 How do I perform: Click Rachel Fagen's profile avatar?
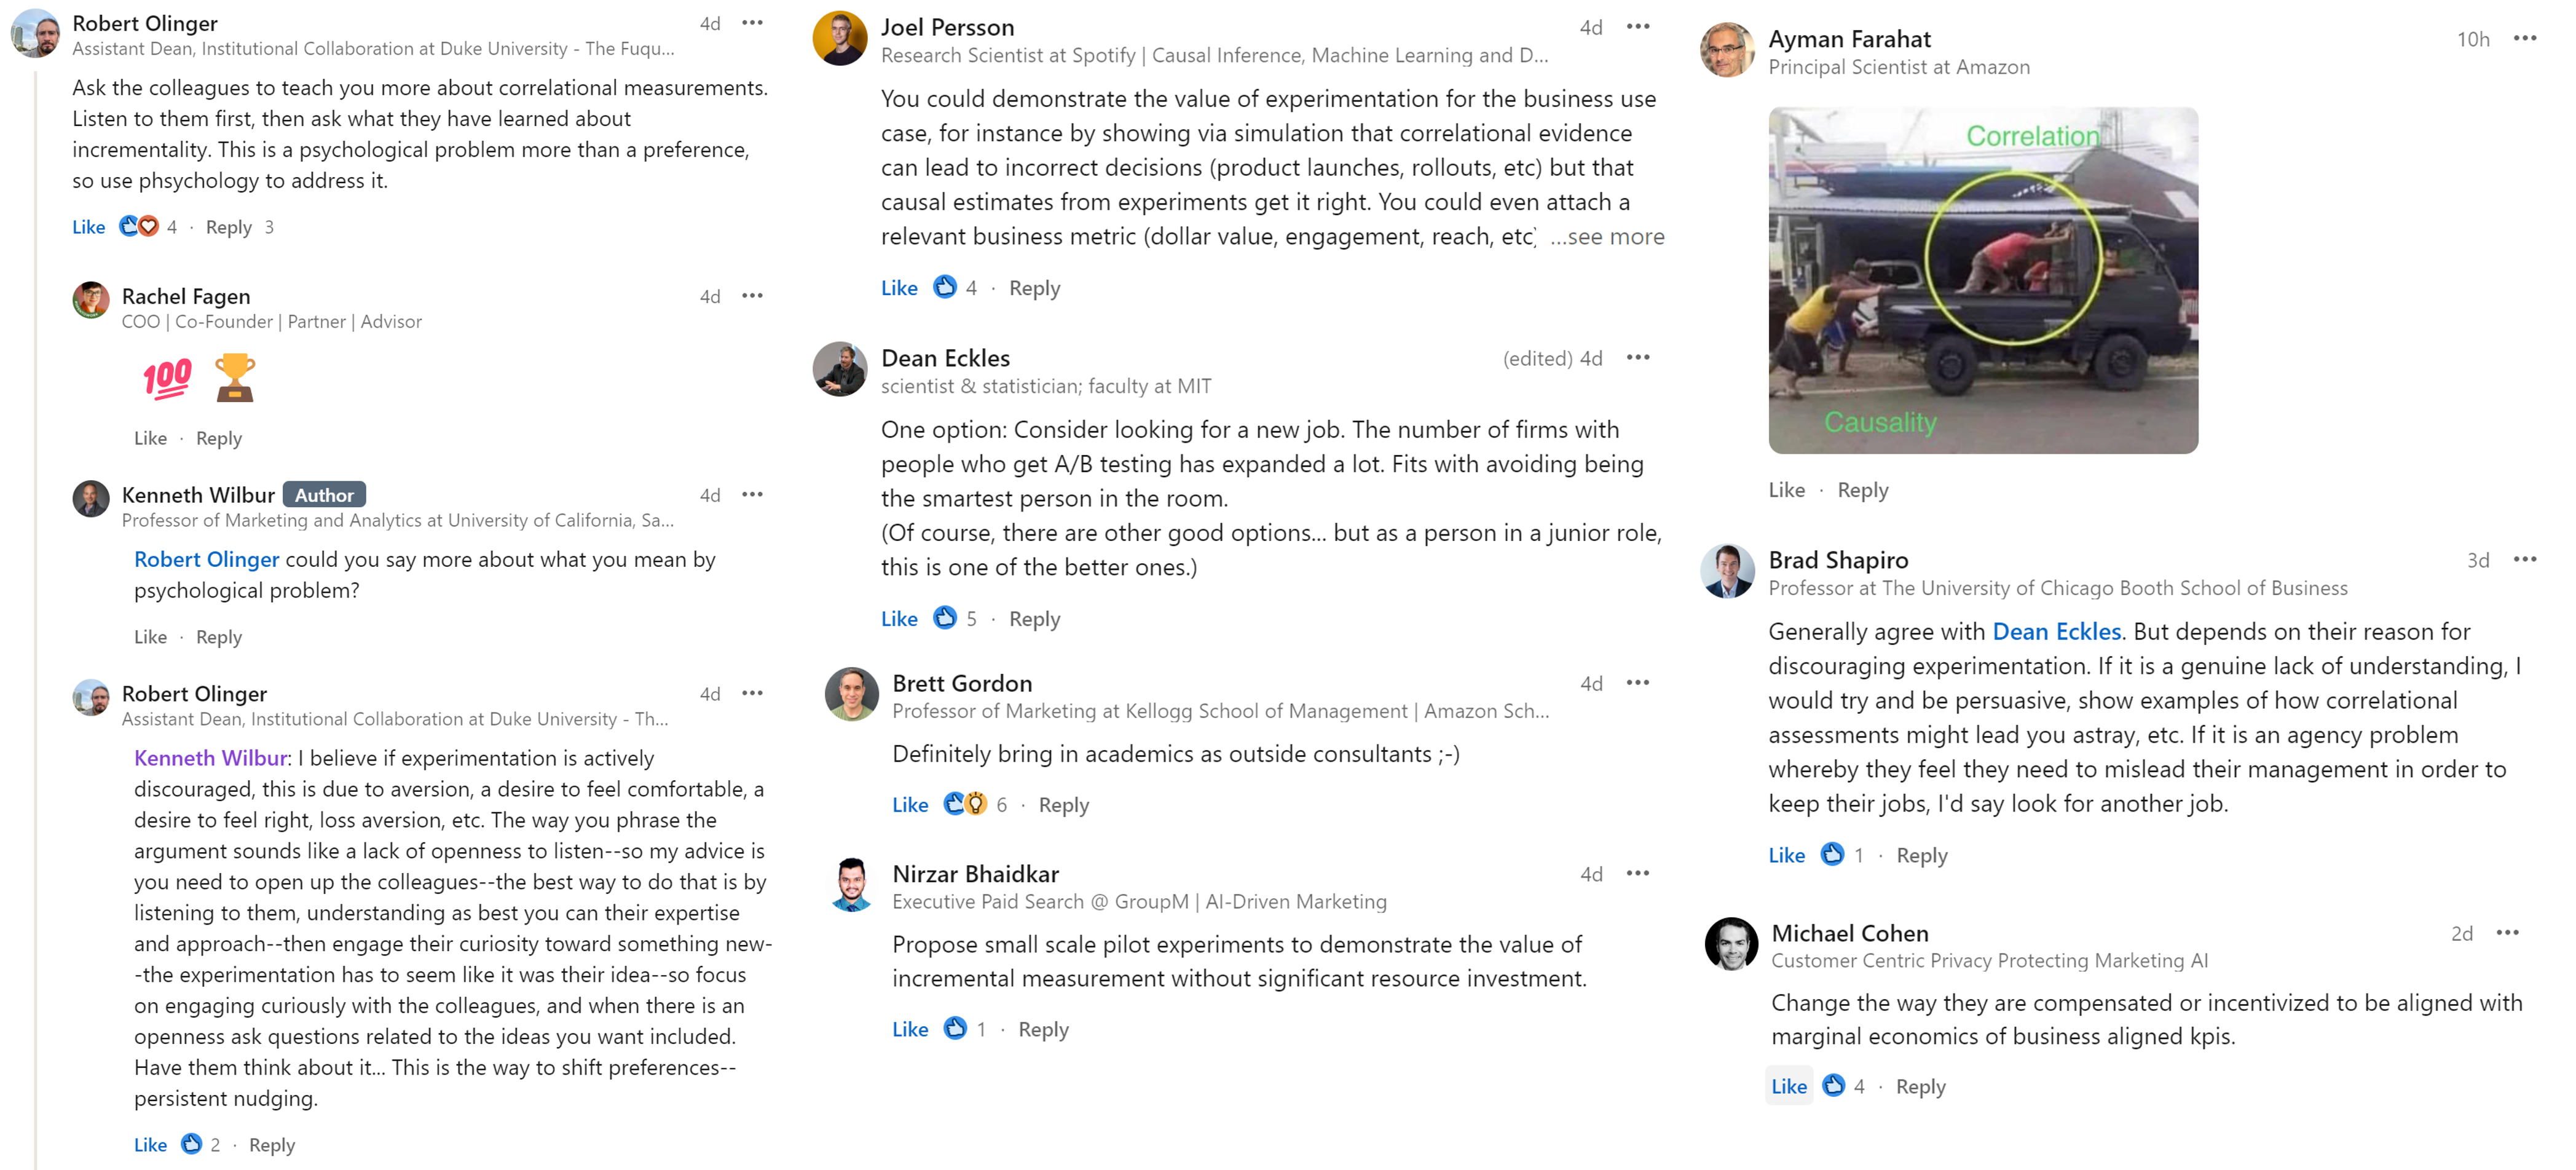click(x=91, y=300)
